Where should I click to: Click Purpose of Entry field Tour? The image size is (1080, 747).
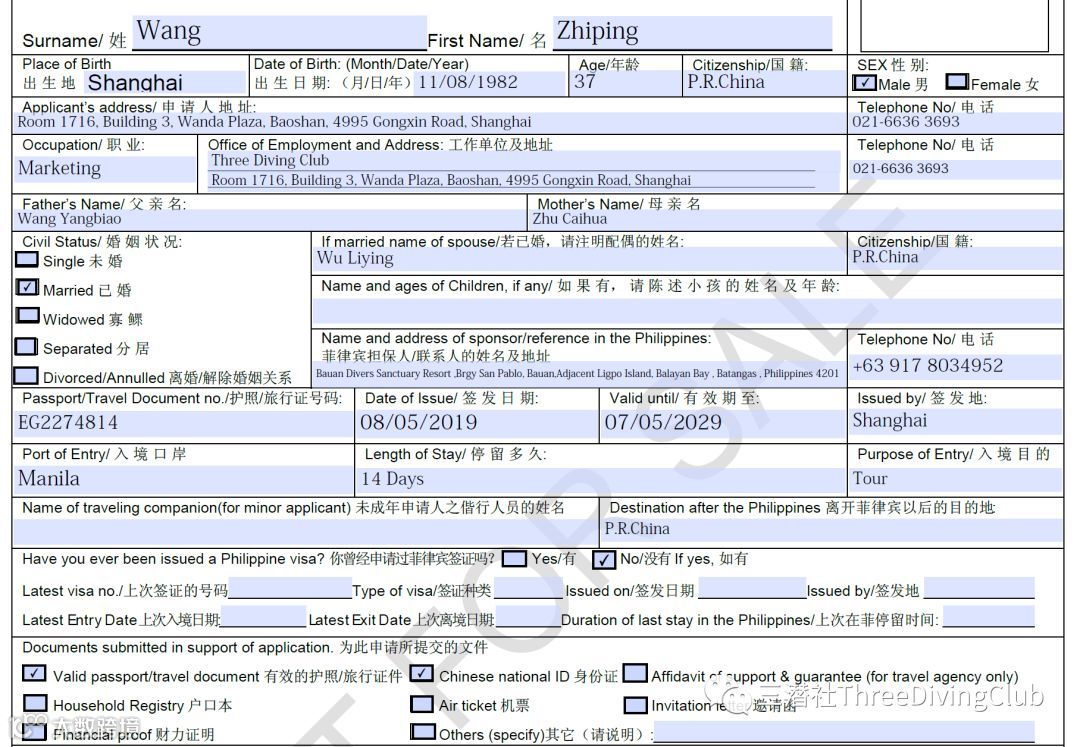(x=955, y=478)
